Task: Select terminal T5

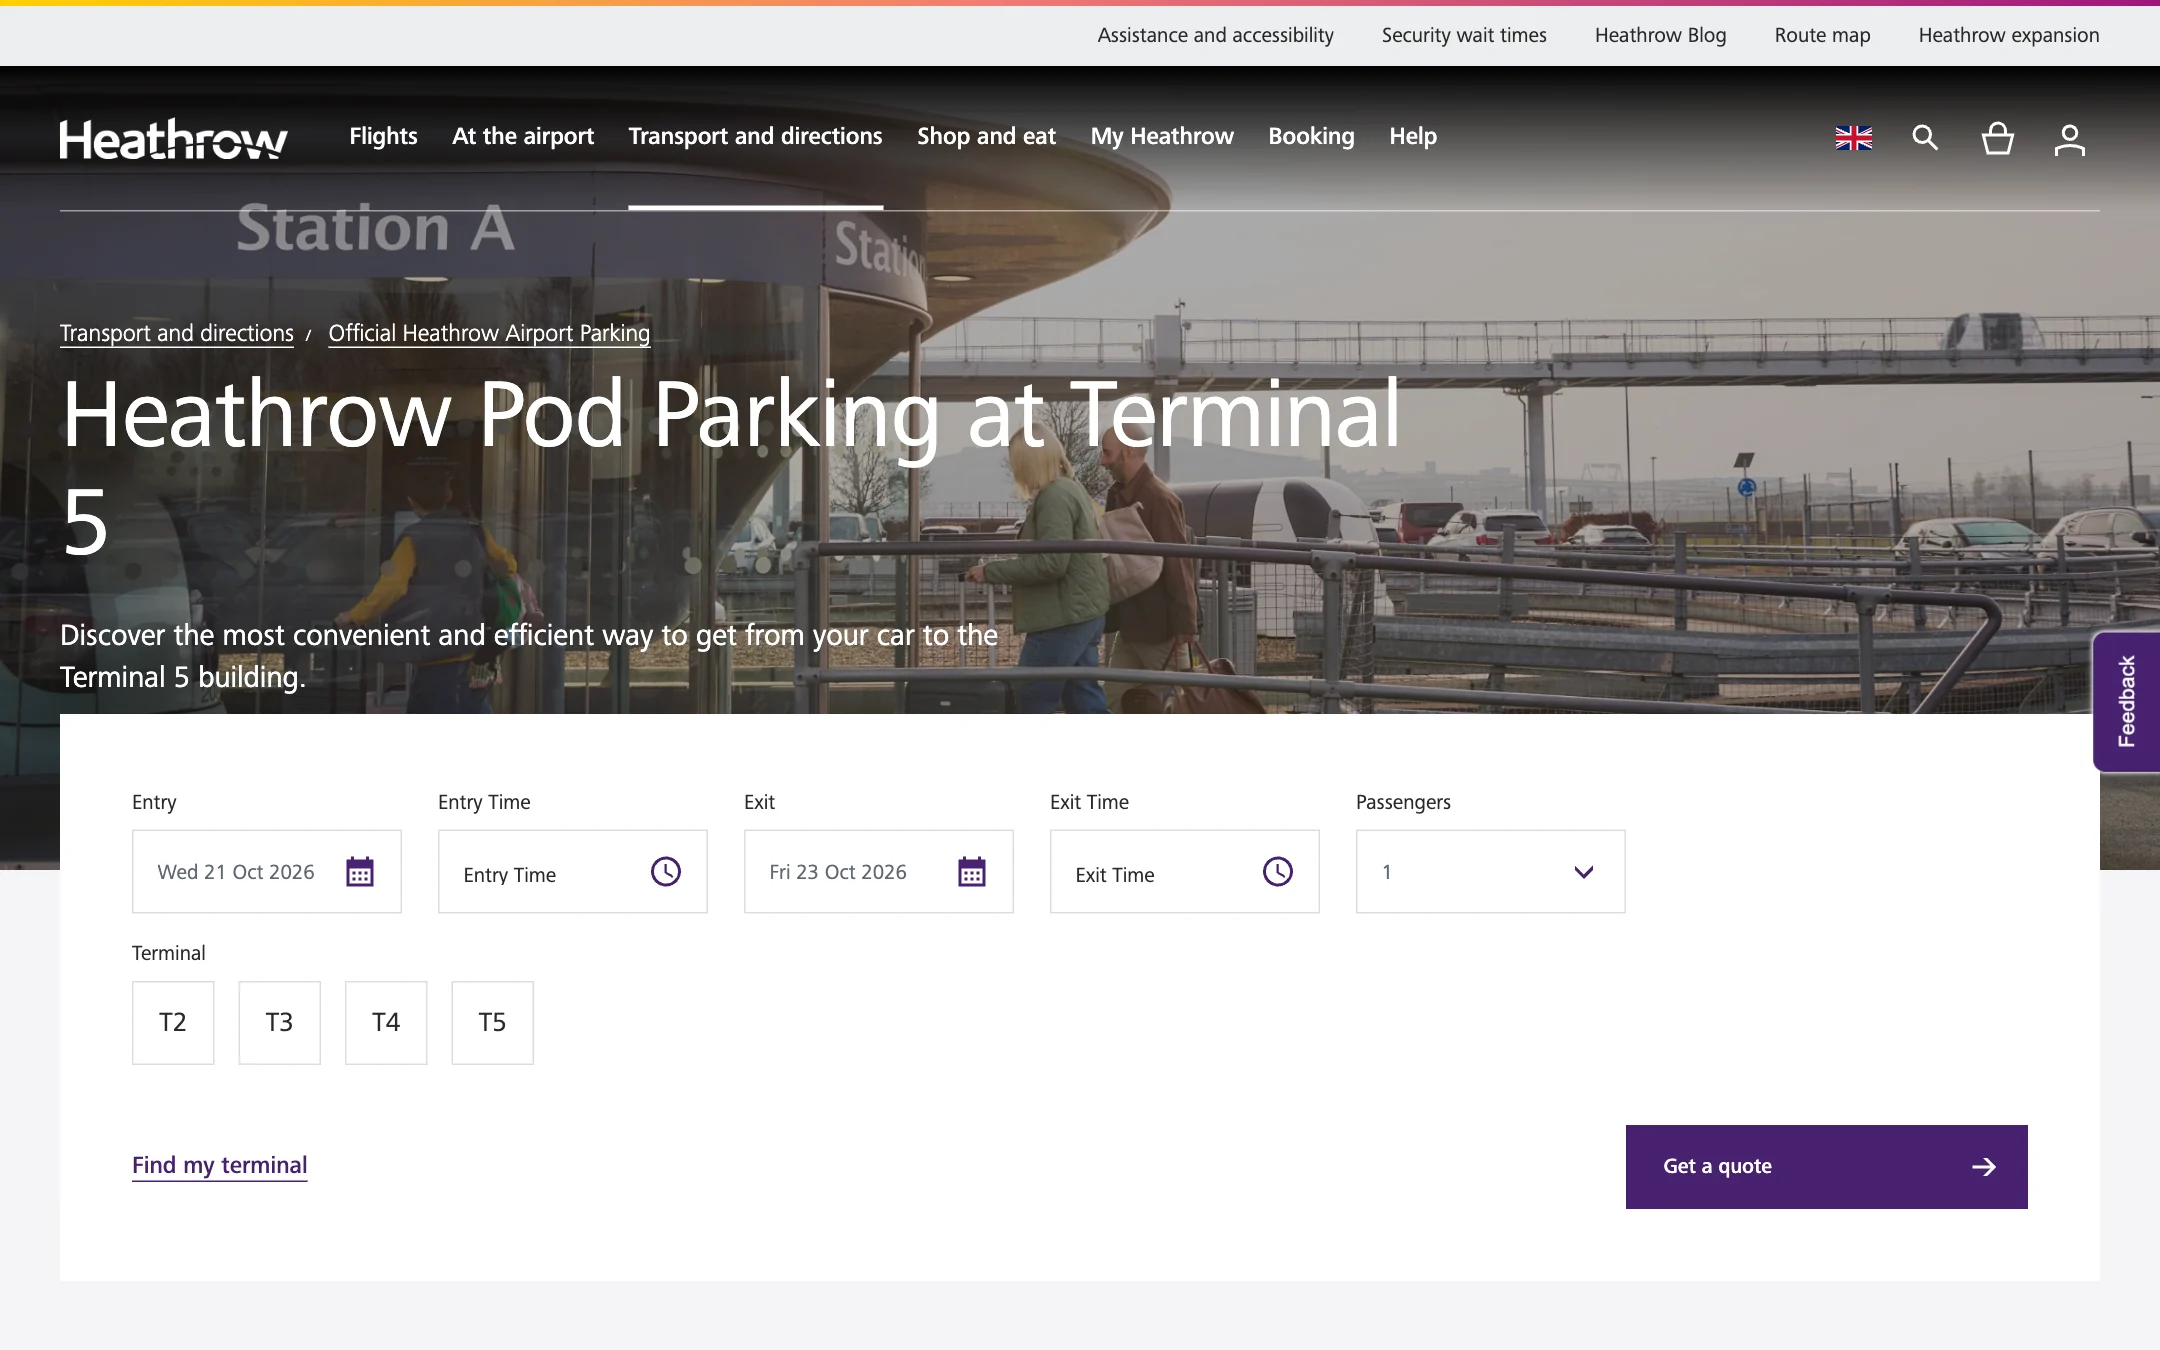Action: pyautogui.click(x=492, y=1023)
